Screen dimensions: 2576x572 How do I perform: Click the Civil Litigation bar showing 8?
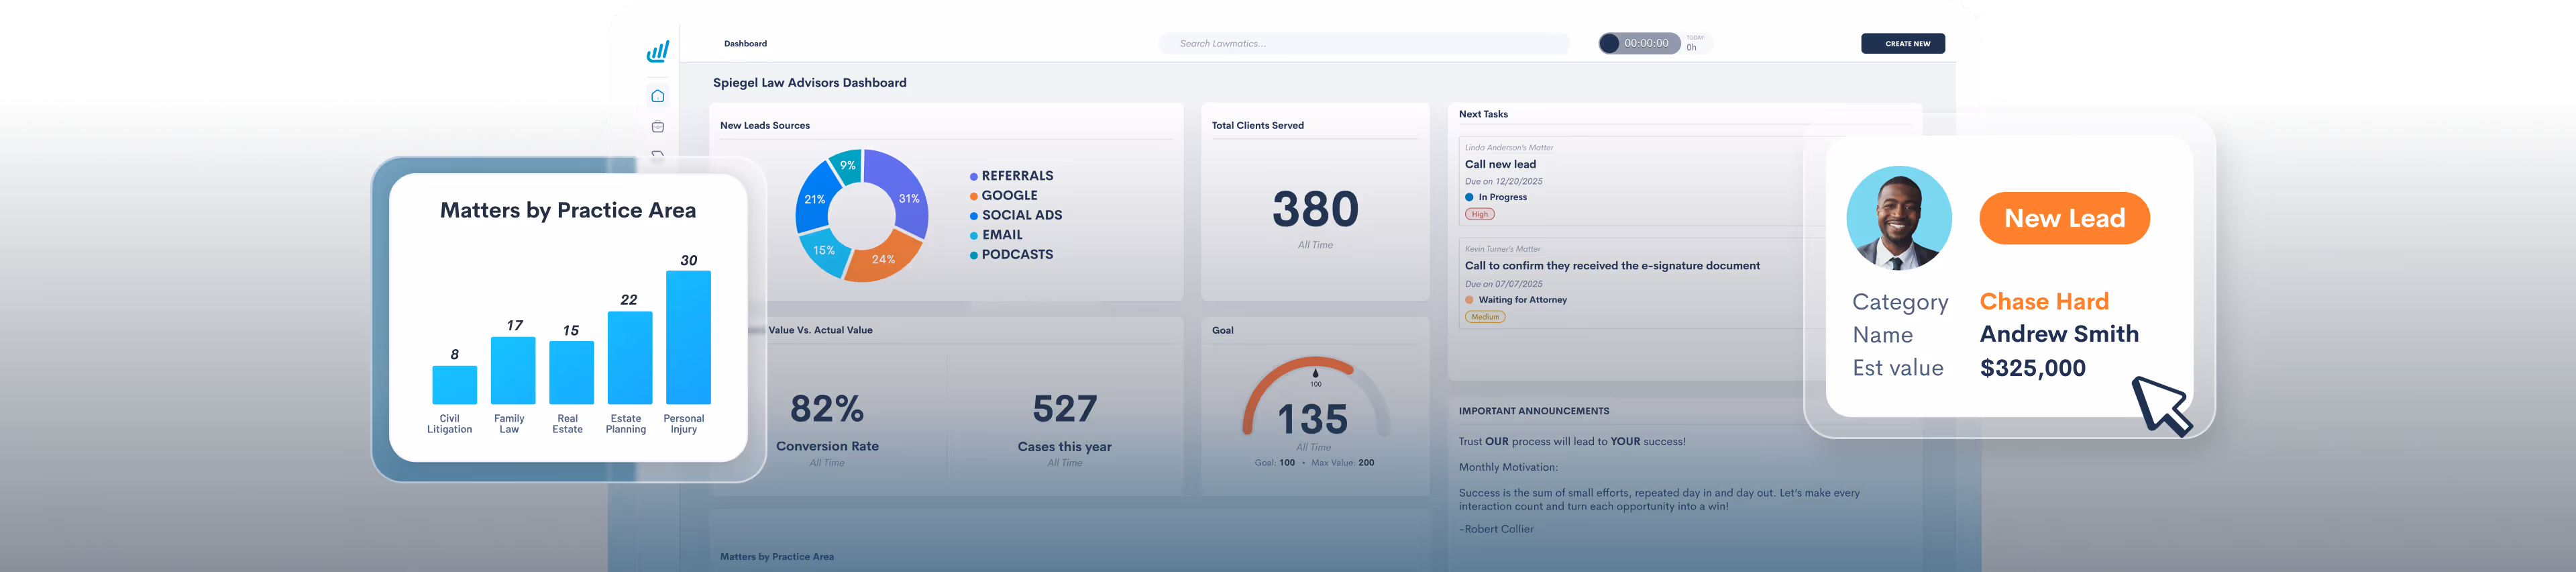[454, 385]
